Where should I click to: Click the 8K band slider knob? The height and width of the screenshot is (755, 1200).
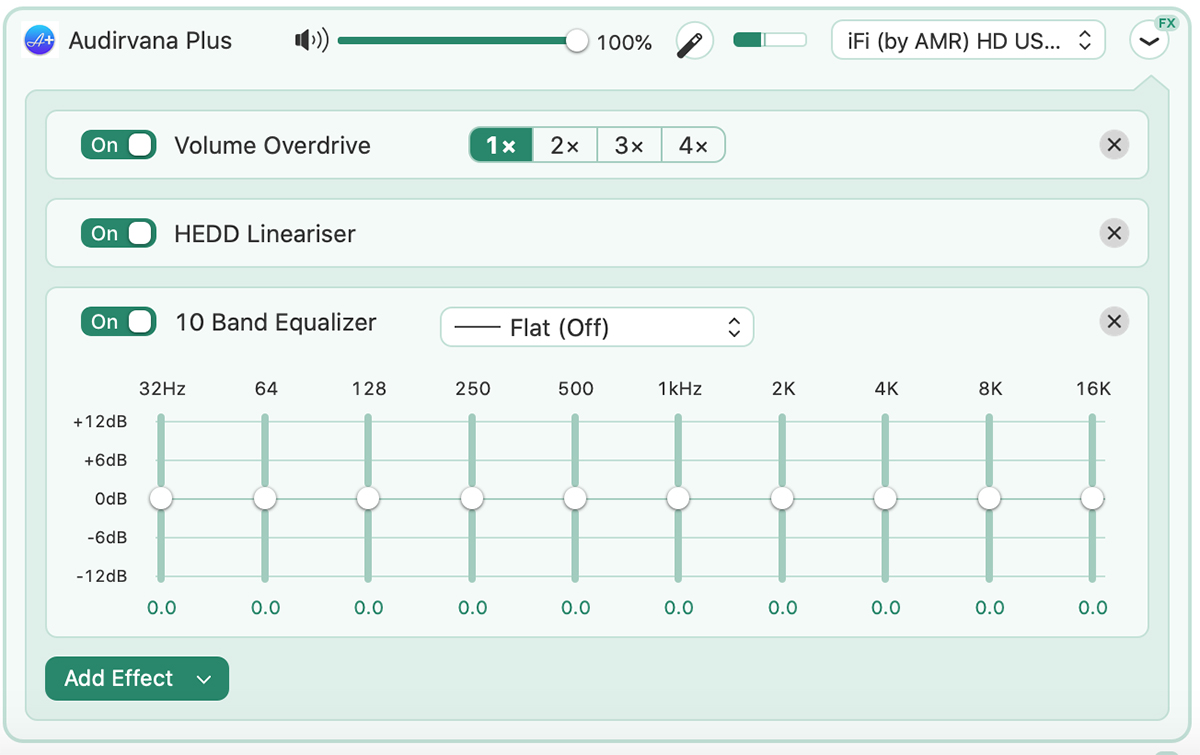[x=989, y=498]
